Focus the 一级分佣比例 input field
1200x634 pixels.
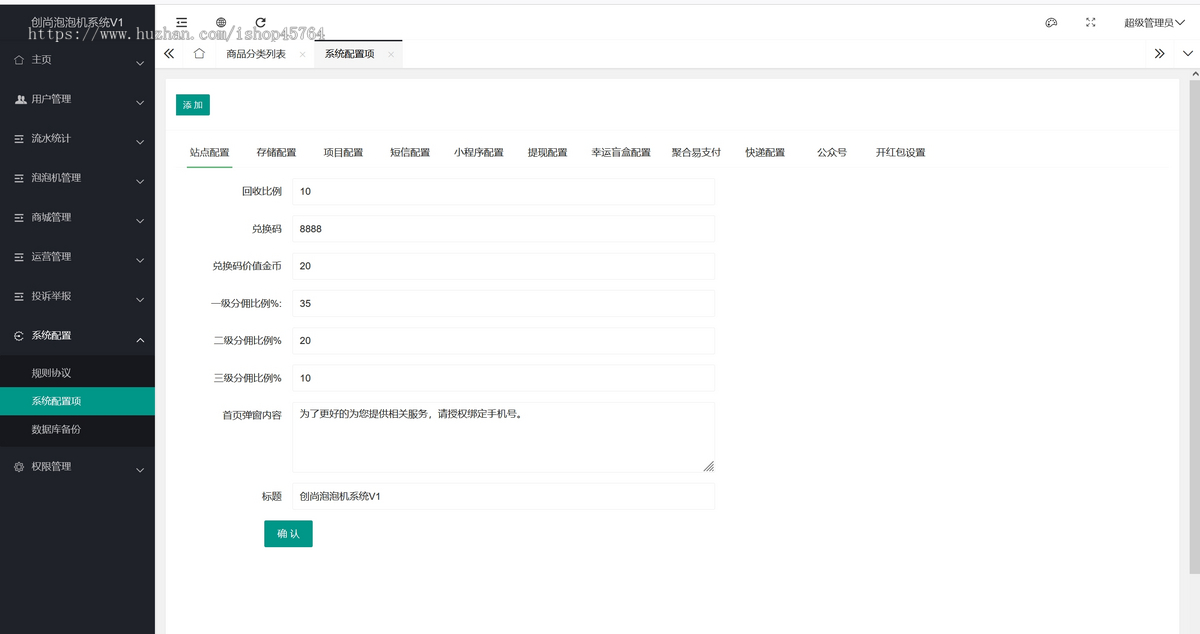504,303
